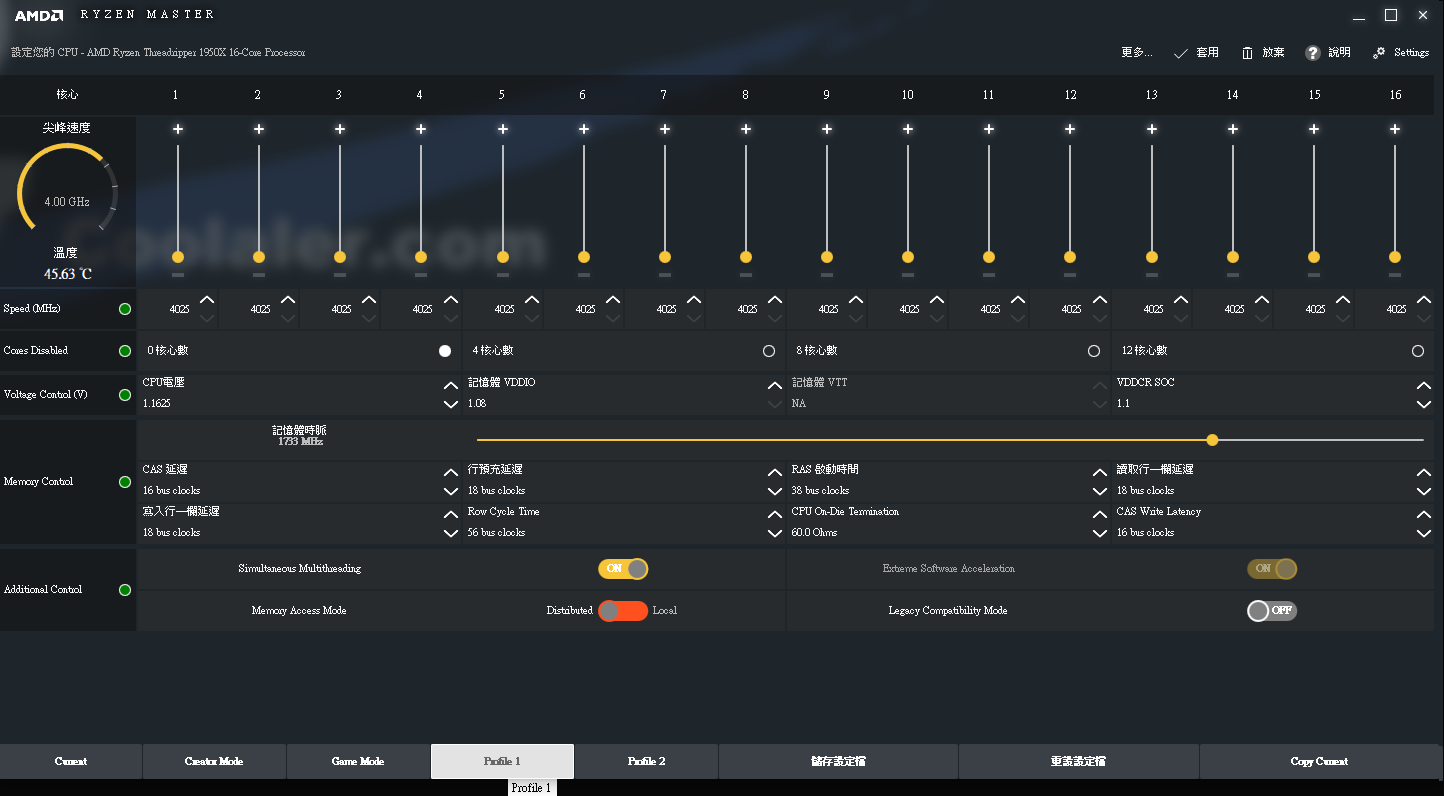The width and height of the screenshot is (1444, 796).
Task: Click the plus icon above core 11
Action: pos(989,129)
